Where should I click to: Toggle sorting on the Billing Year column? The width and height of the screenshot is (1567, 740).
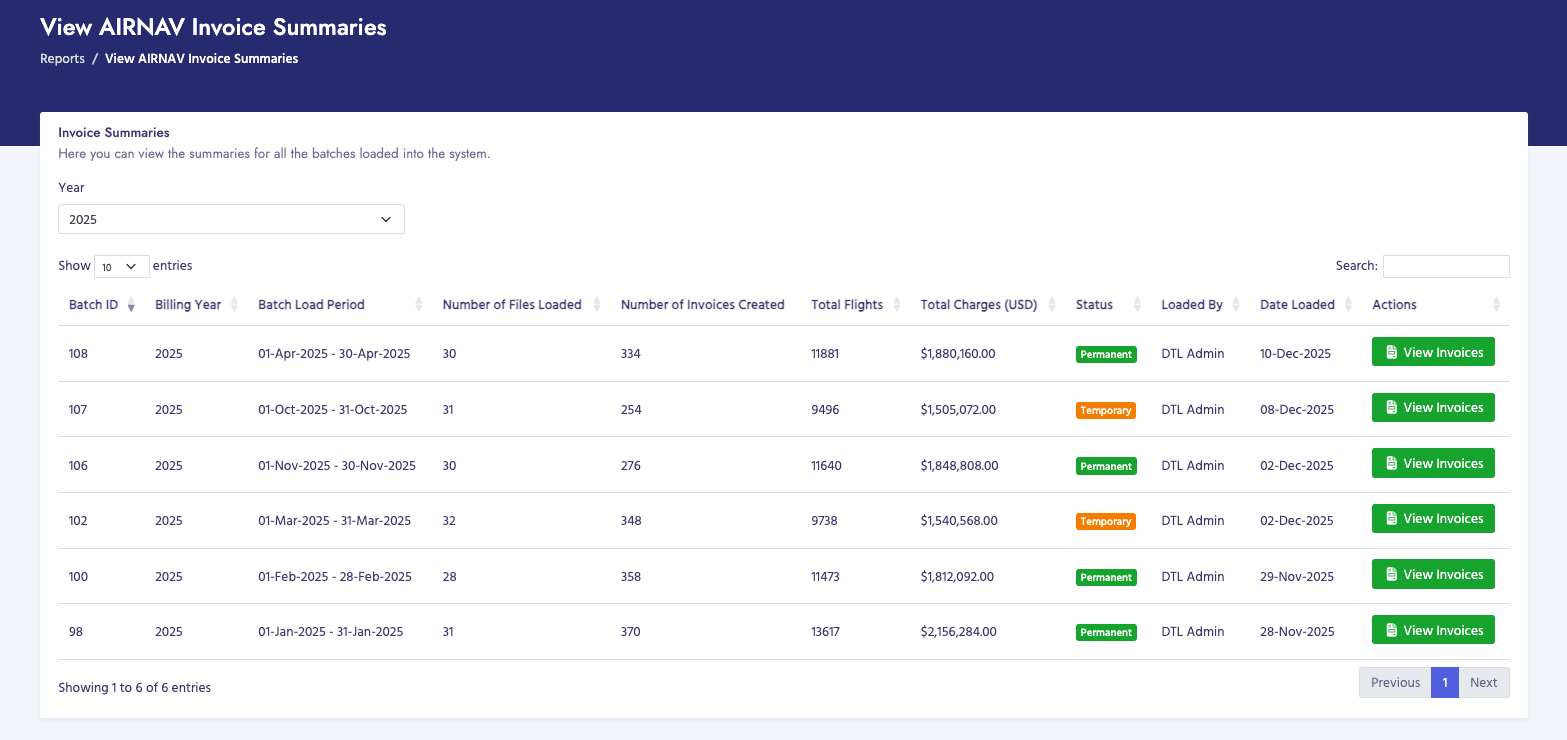235,305
